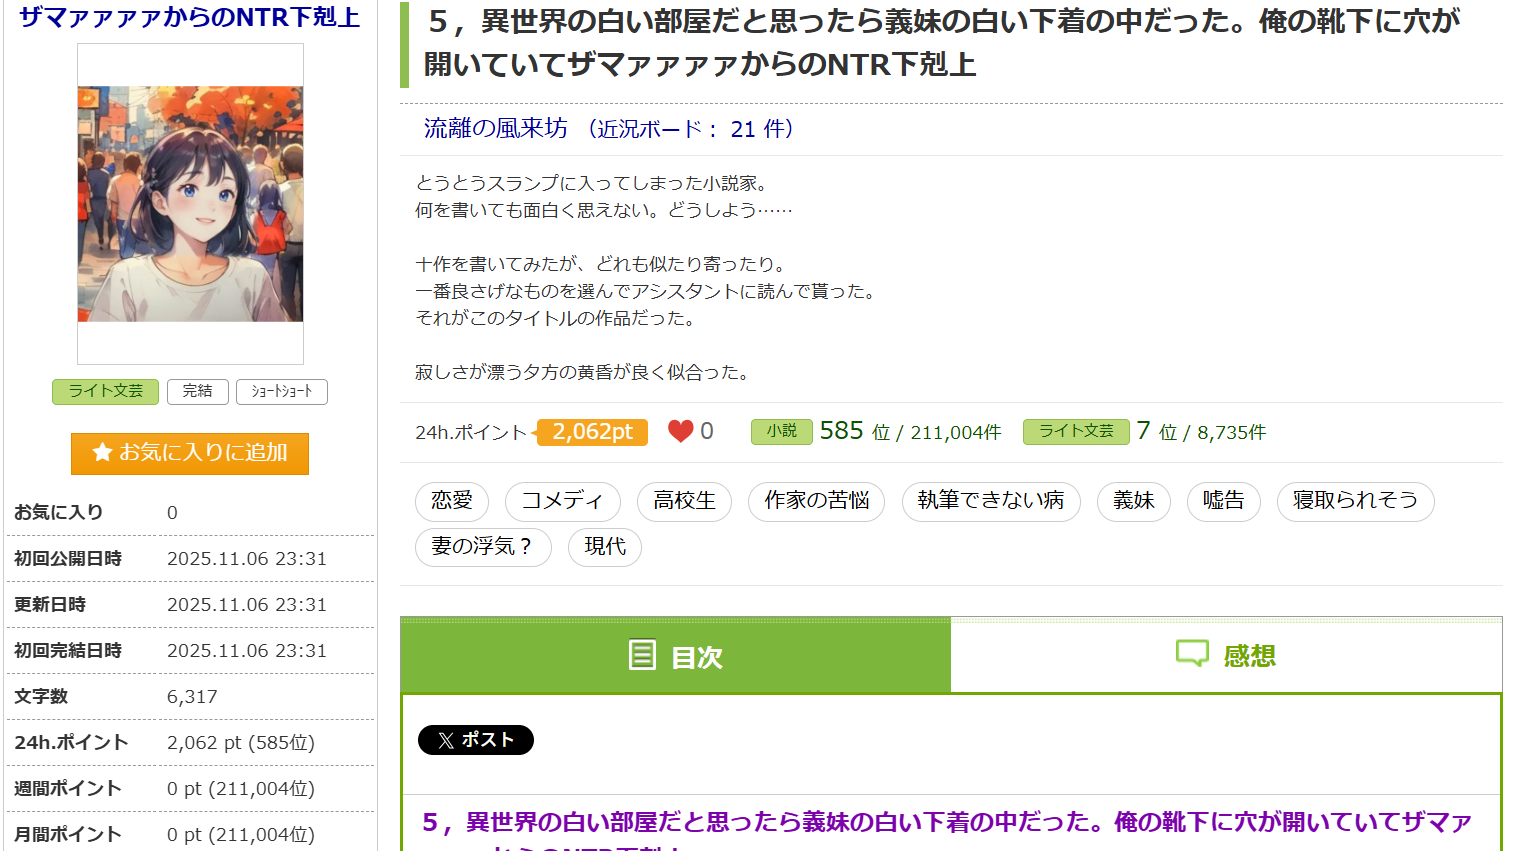Open author 流離の風来坊 profile link
Screen dimensions: 1513x851
[x=496, y=129]
